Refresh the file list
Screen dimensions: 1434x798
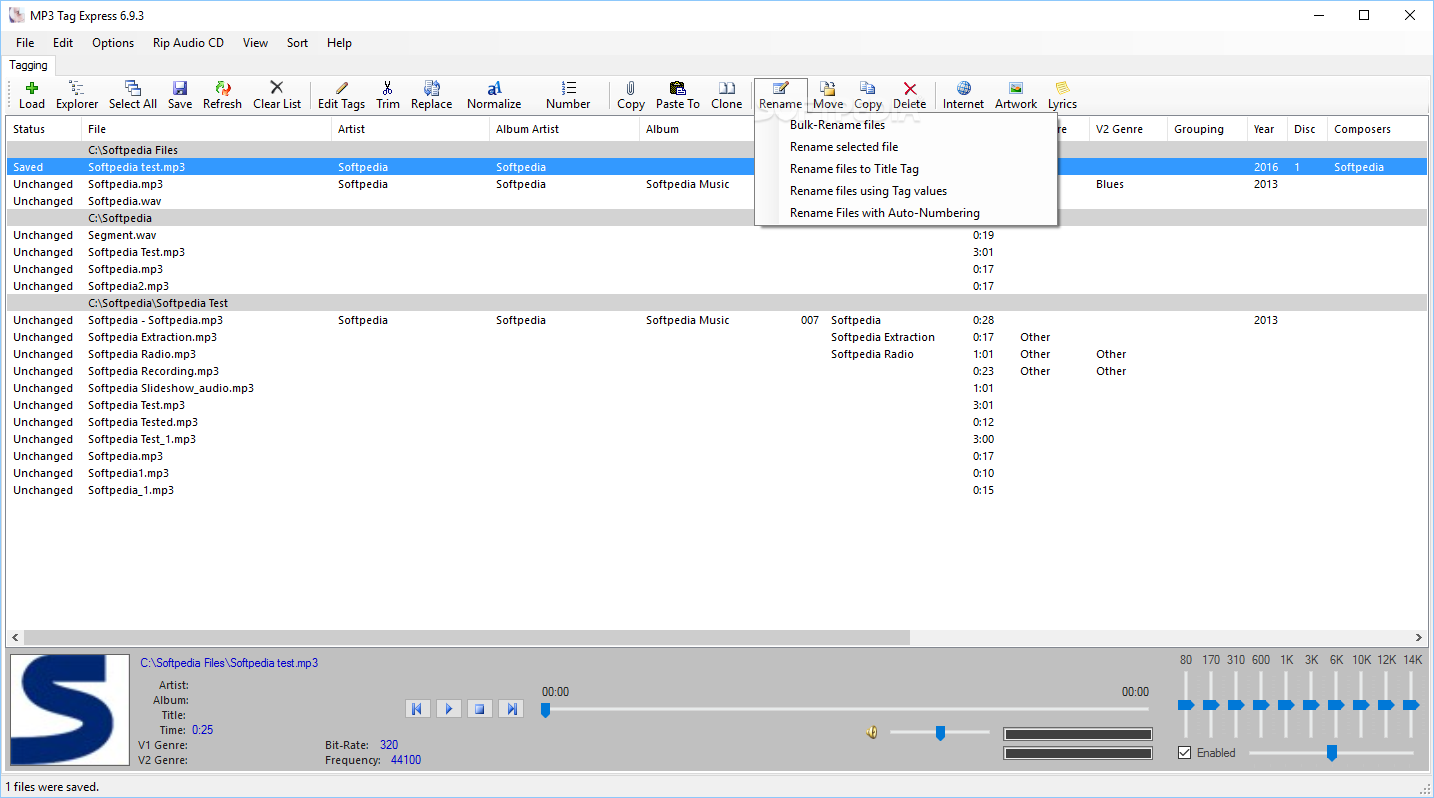(x=223, y=95)
